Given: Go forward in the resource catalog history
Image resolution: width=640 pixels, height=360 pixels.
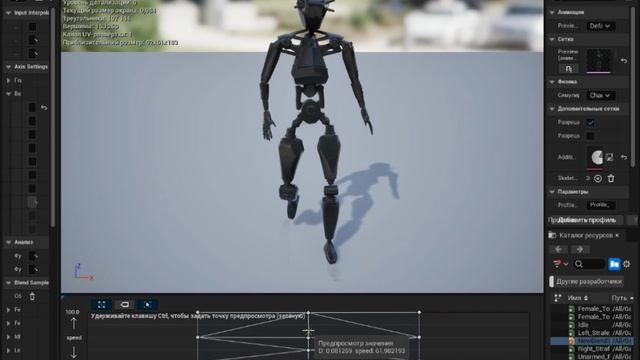Looking at the screenshot, I should pos(580,249).
